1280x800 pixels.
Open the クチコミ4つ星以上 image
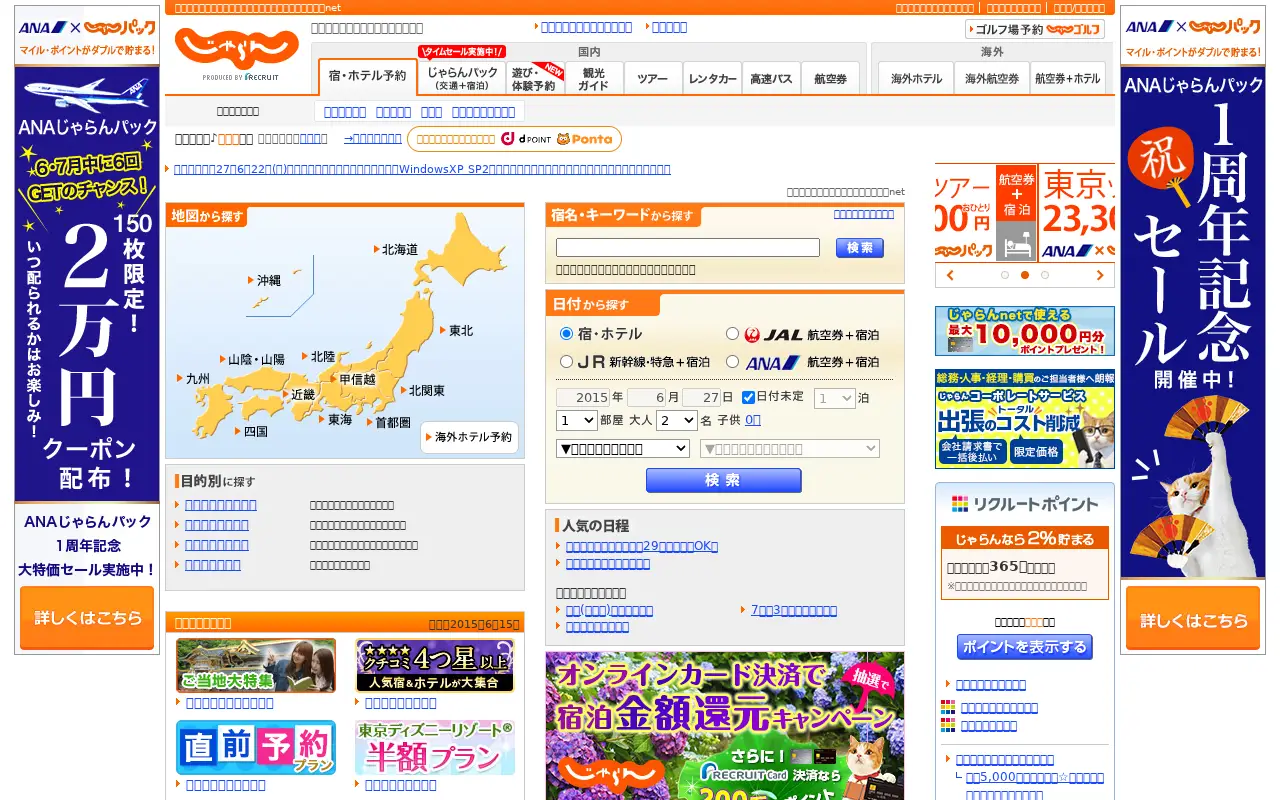click(435, 665)
